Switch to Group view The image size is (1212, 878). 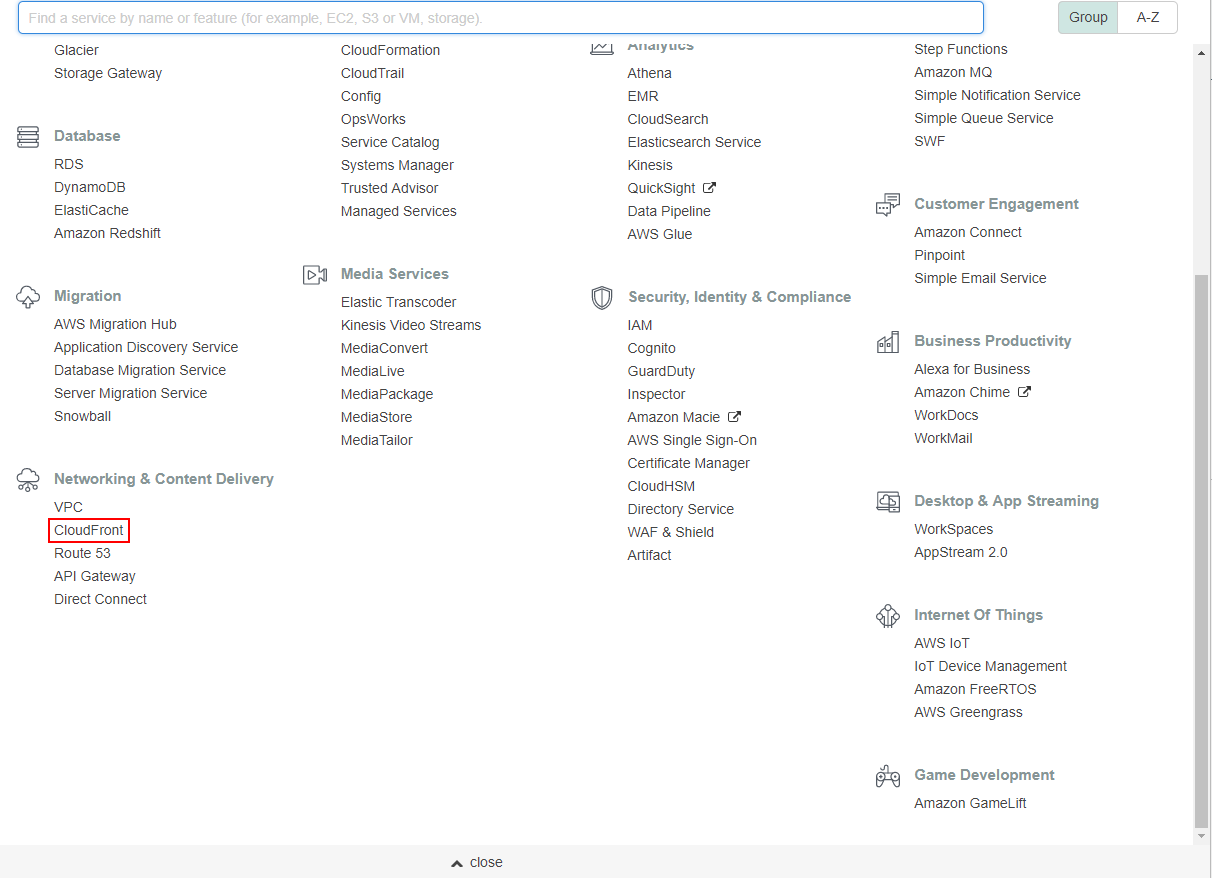click(x=1088, y=17)
